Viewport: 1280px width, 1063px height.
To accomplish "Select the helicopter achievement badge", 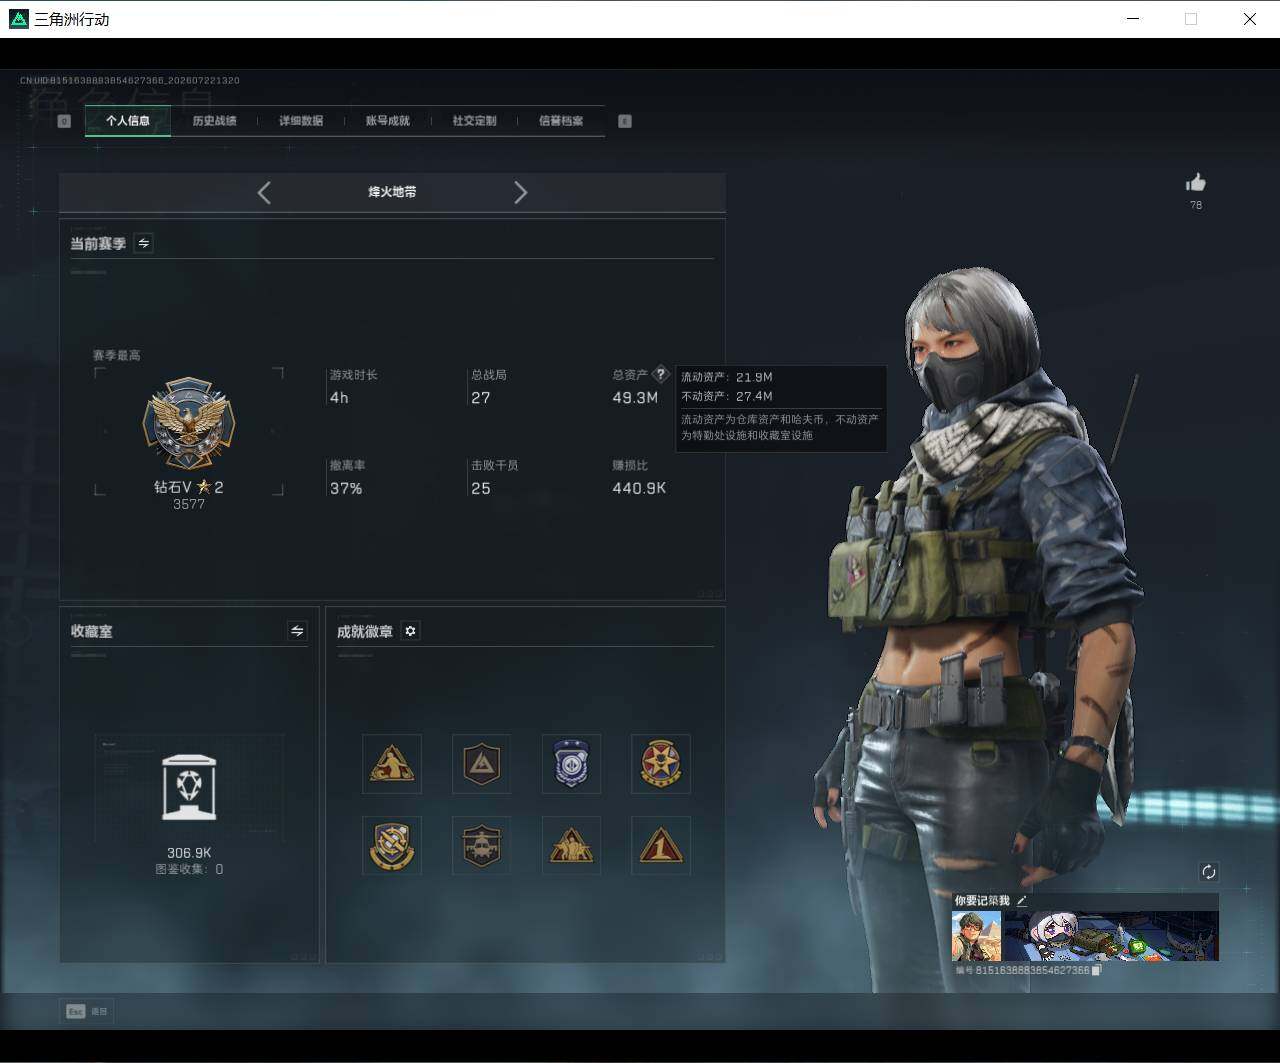I will coord(481,845).
